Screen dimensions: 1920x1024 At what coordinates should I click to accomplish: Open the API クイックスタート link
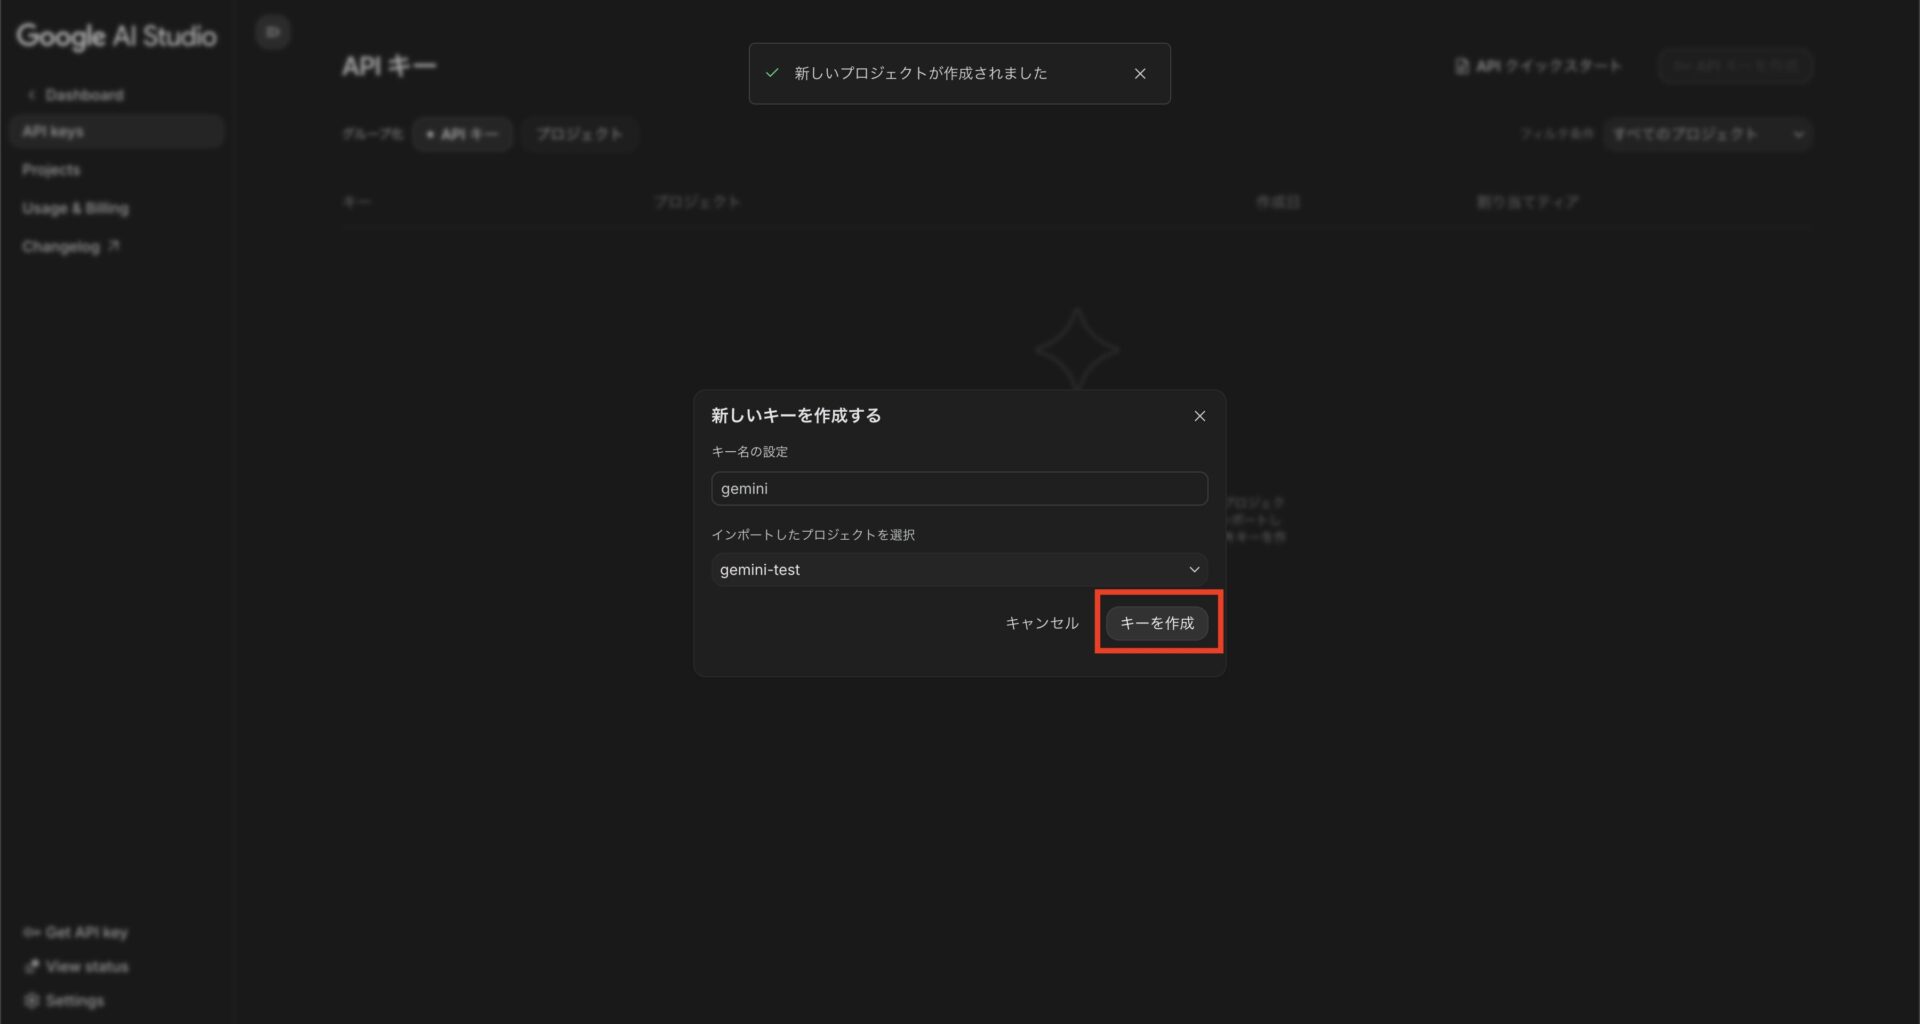click(x=1537, y=66)
